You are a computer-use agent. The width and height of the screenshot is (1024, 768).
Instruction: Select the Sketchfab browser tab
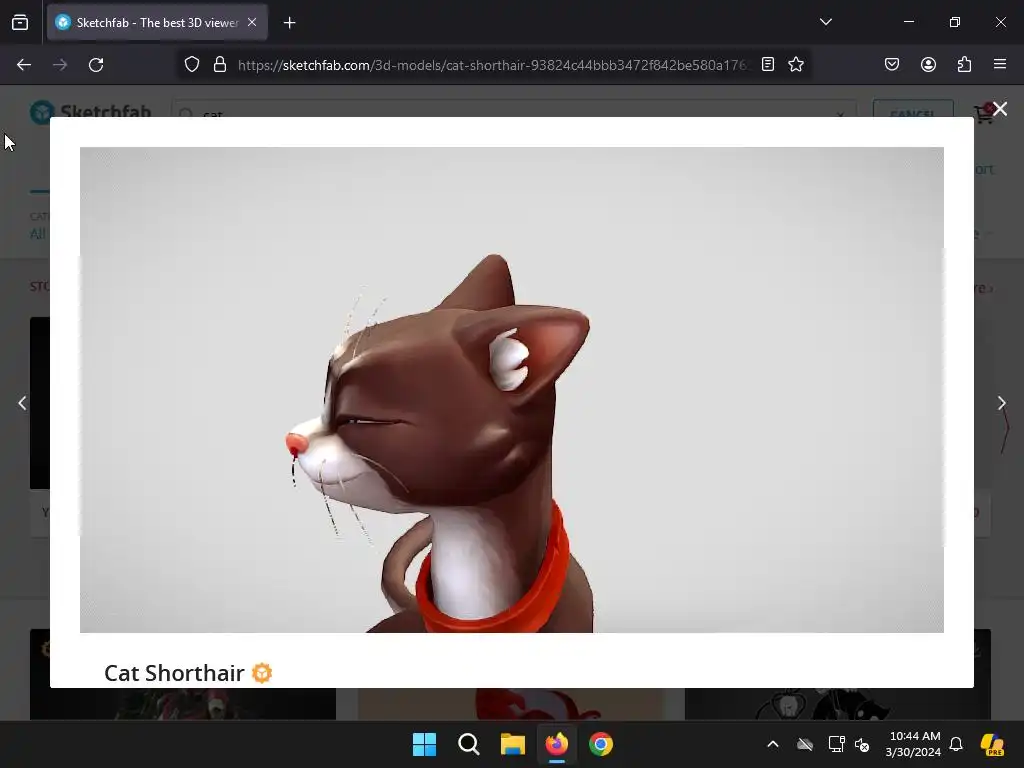[157, 22]
